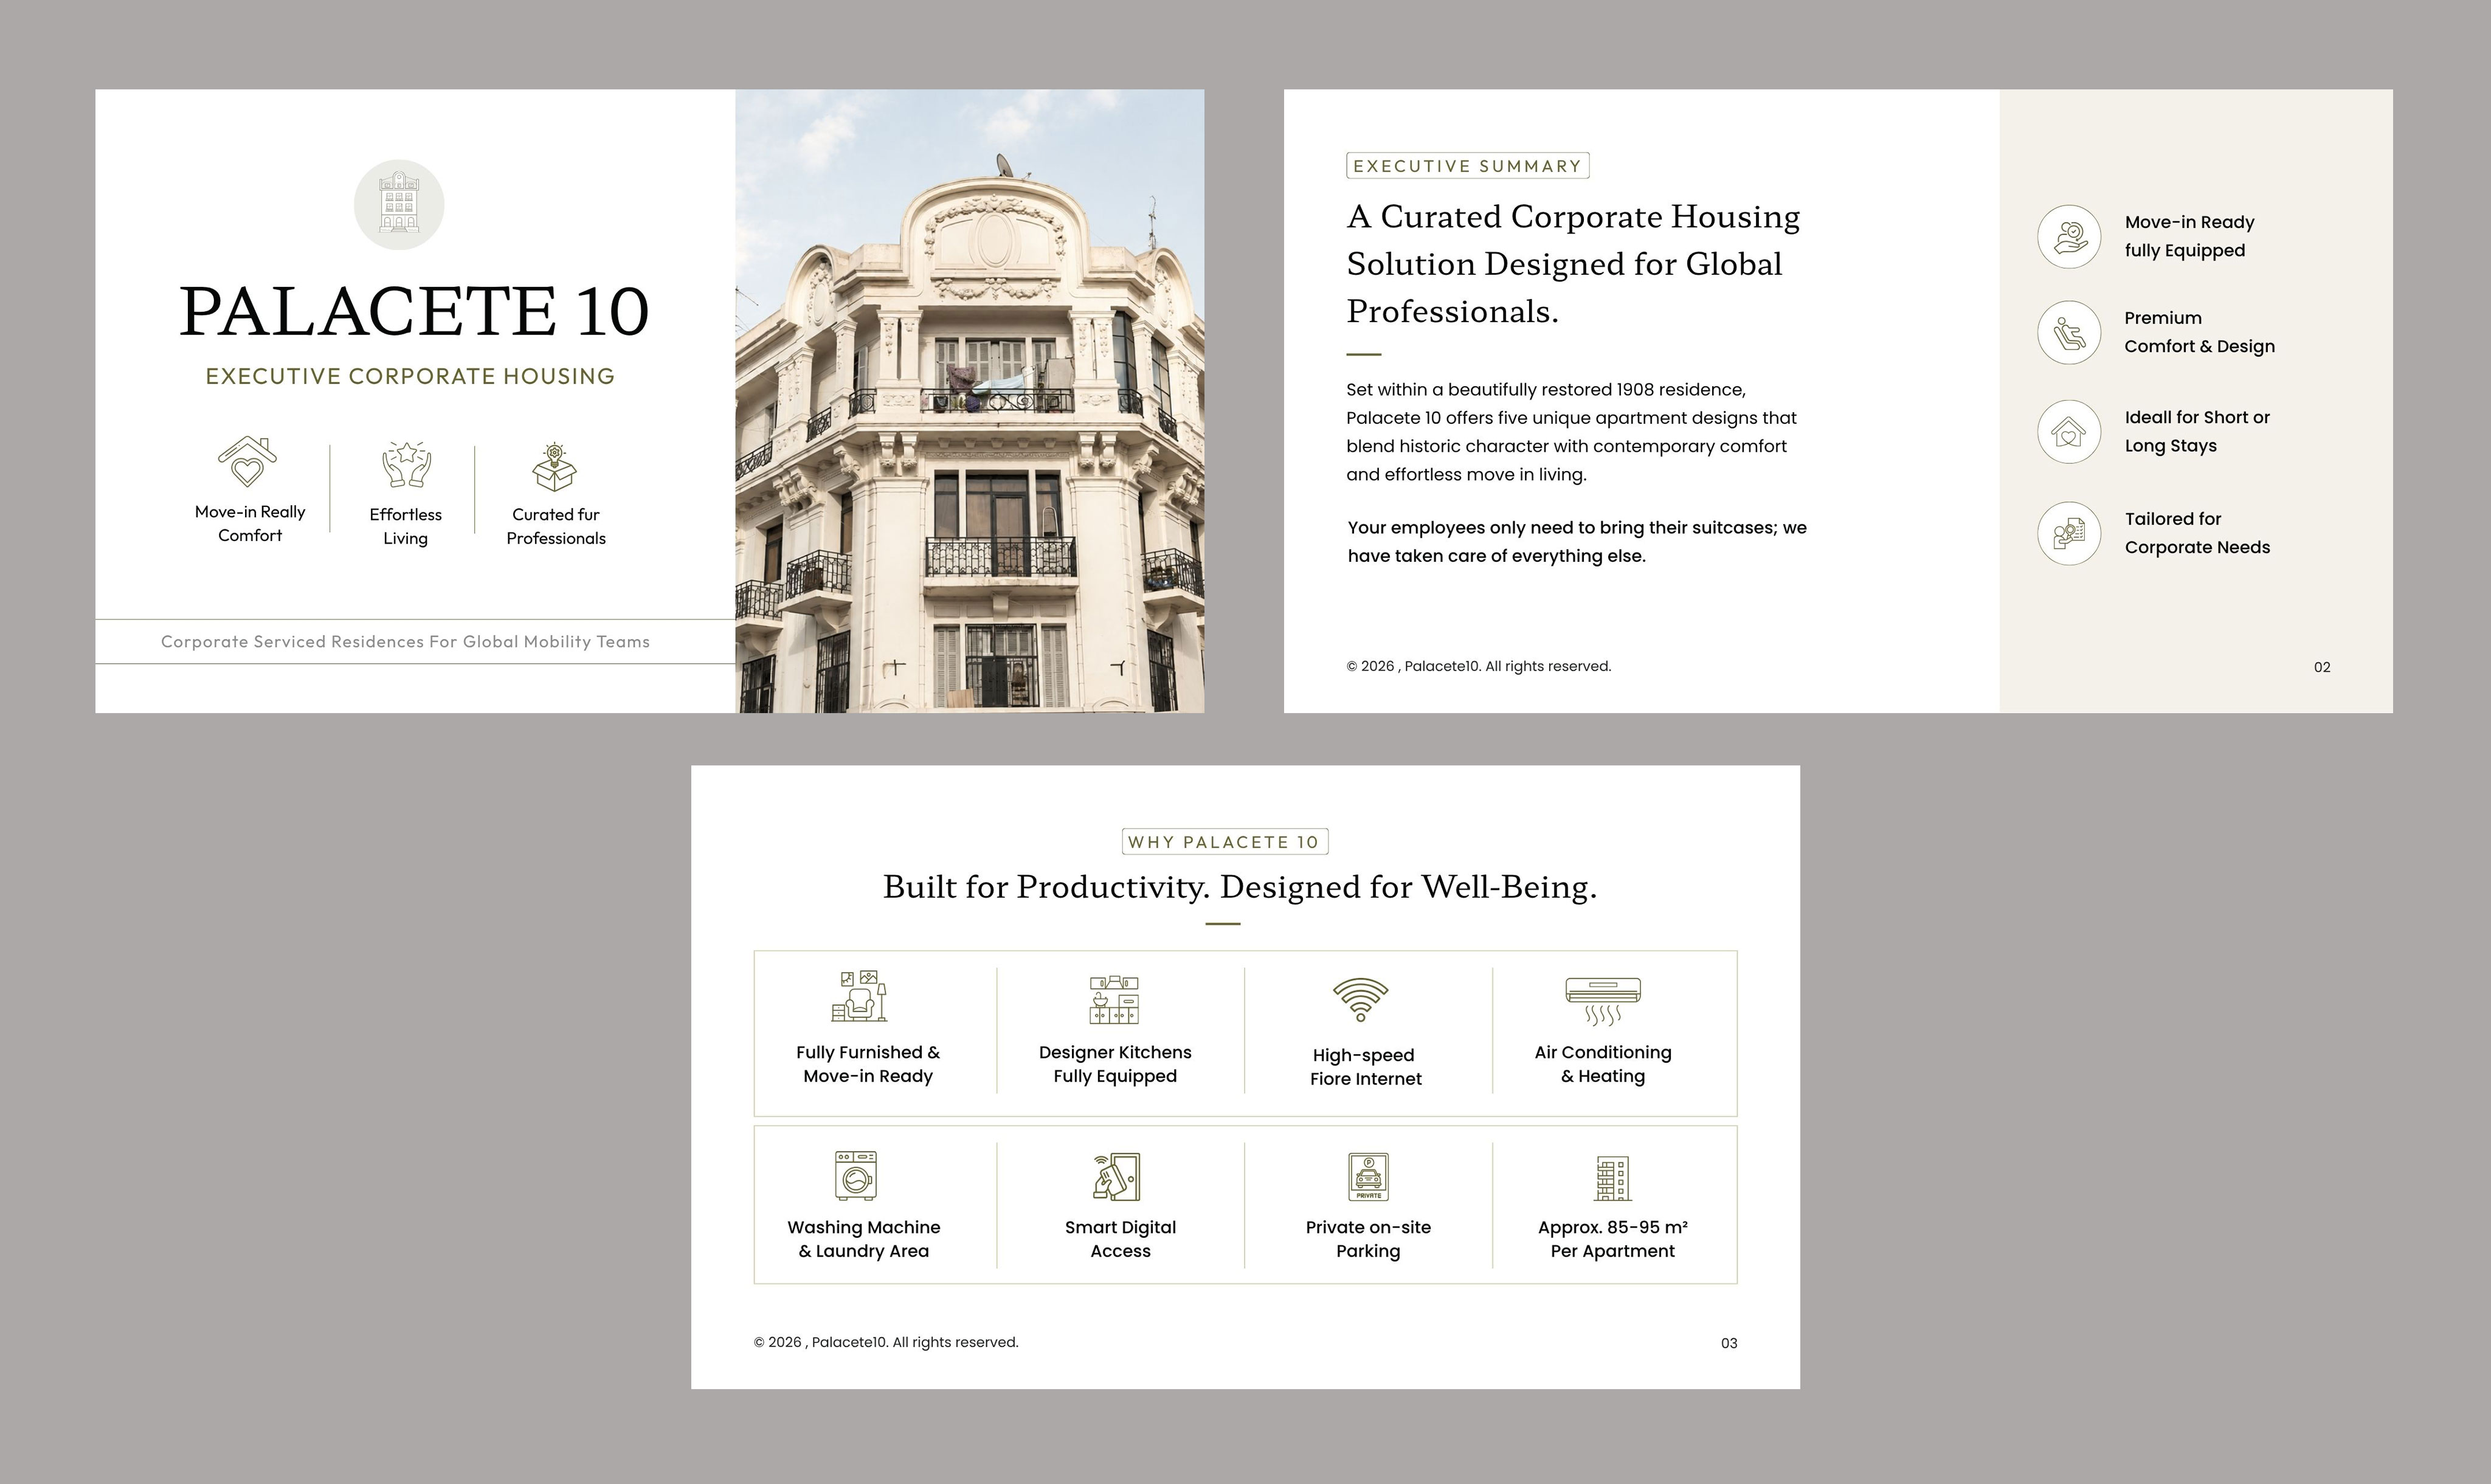Select the A Curated Corporate Housing headline
Image resolution: width=2491 pixels, height=1484 pixels.
click(1573, 264)
